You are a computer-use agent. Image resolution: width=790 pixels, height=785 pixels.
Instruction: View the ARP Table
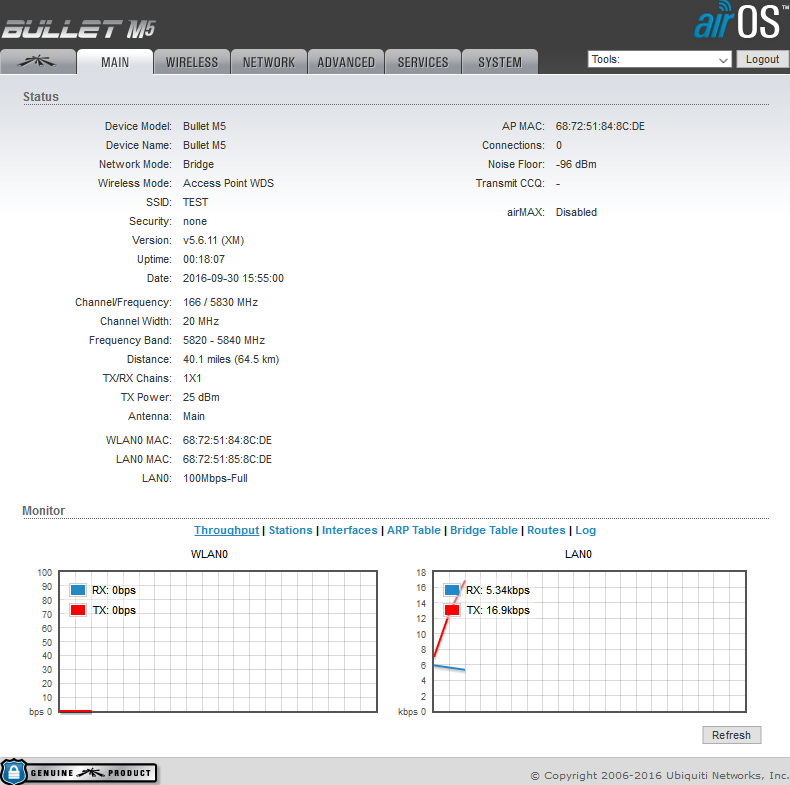pos(414,530)
